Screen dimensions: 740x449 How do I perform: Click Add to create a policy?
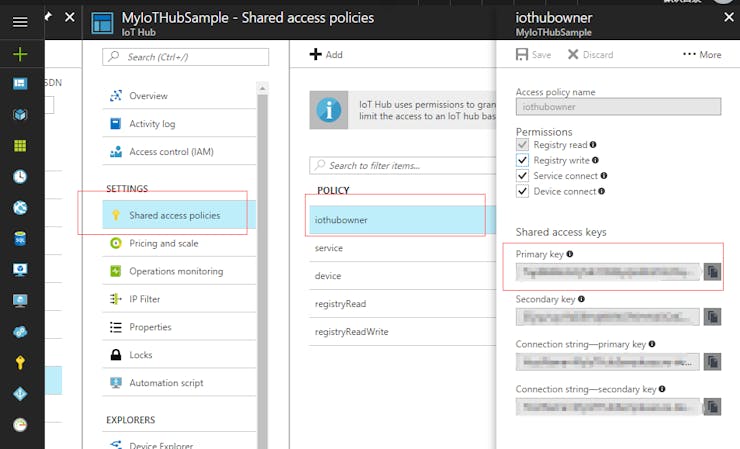pyautogui.click(x=326, y=54)
